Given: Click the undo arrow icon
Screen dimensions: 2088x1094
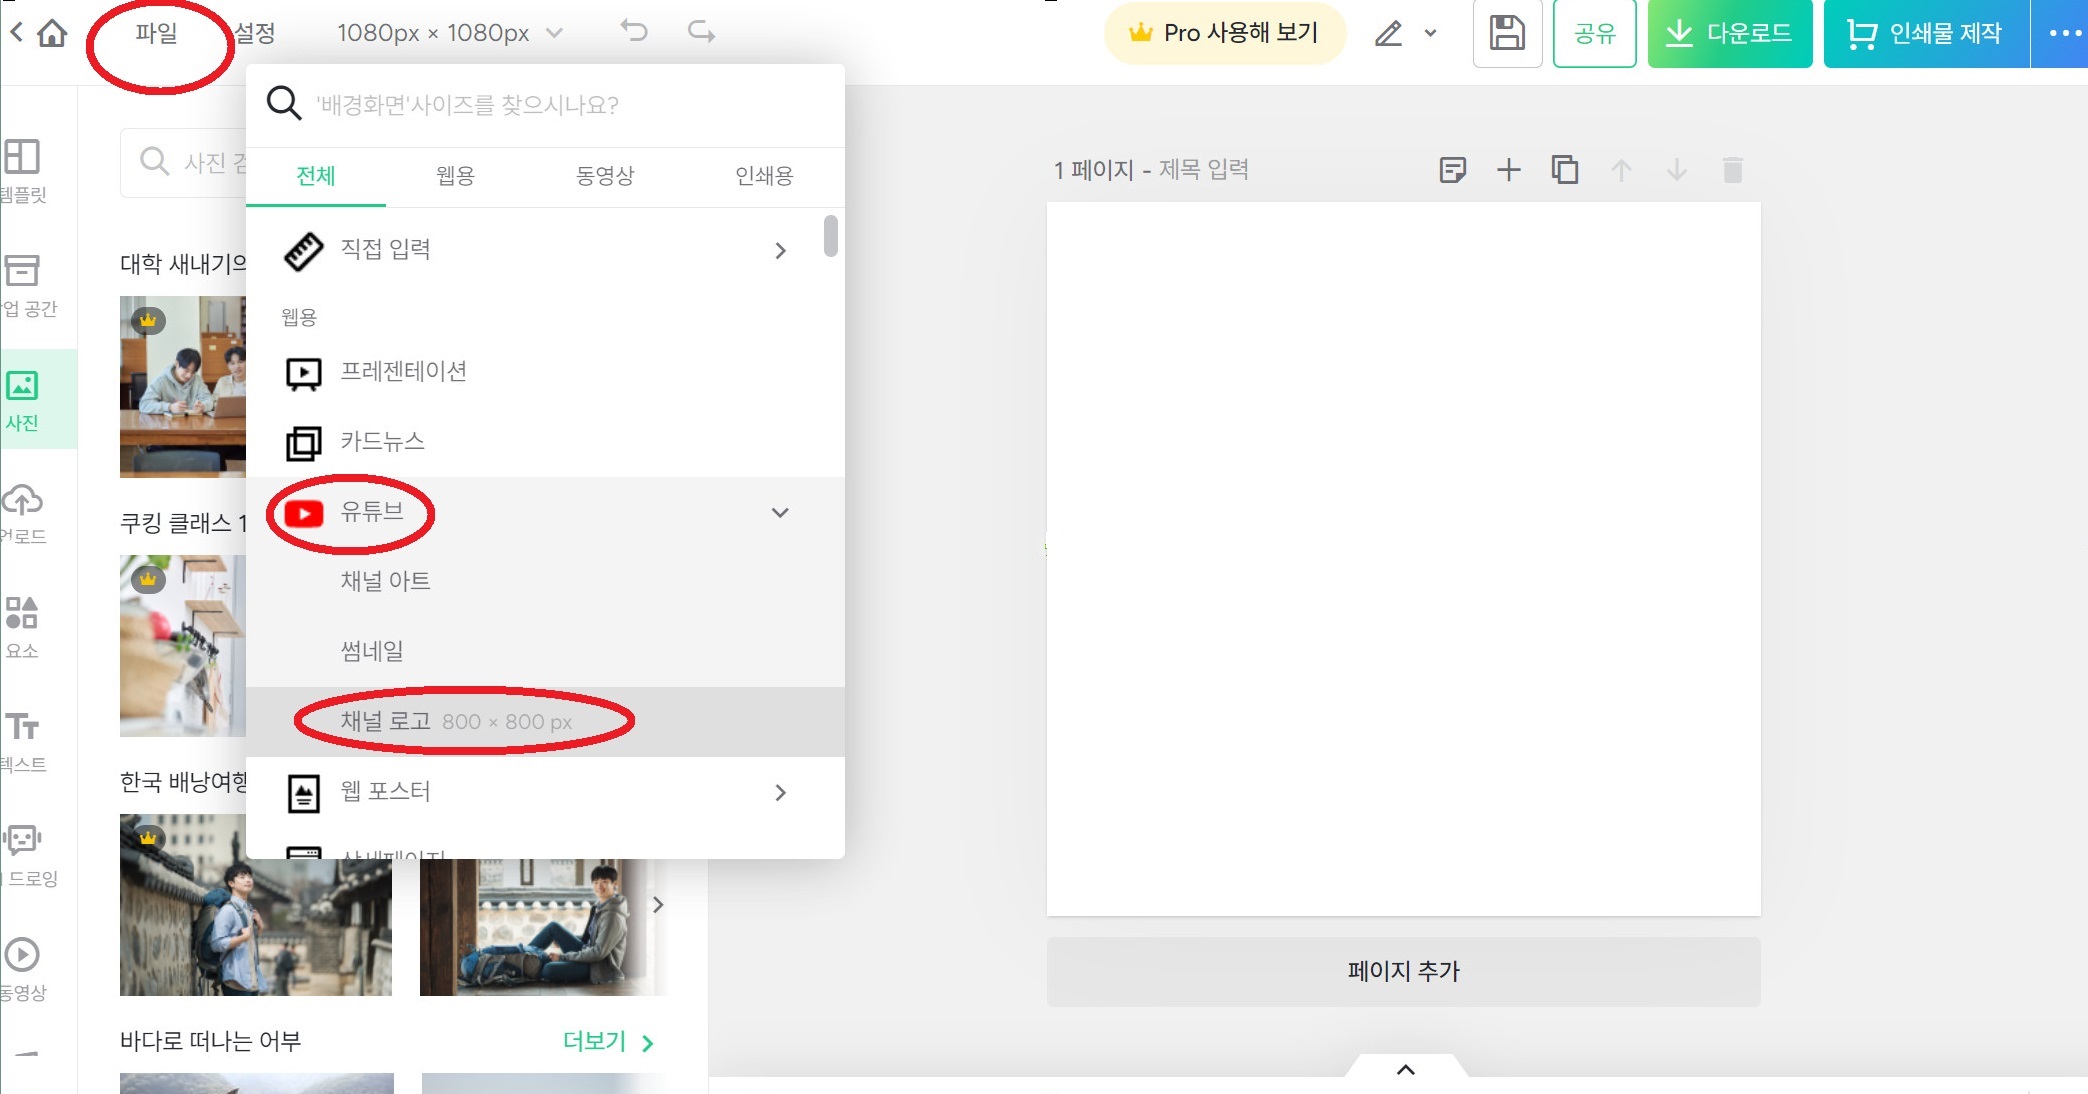Looking at the screenshot, I should point(634,32).
